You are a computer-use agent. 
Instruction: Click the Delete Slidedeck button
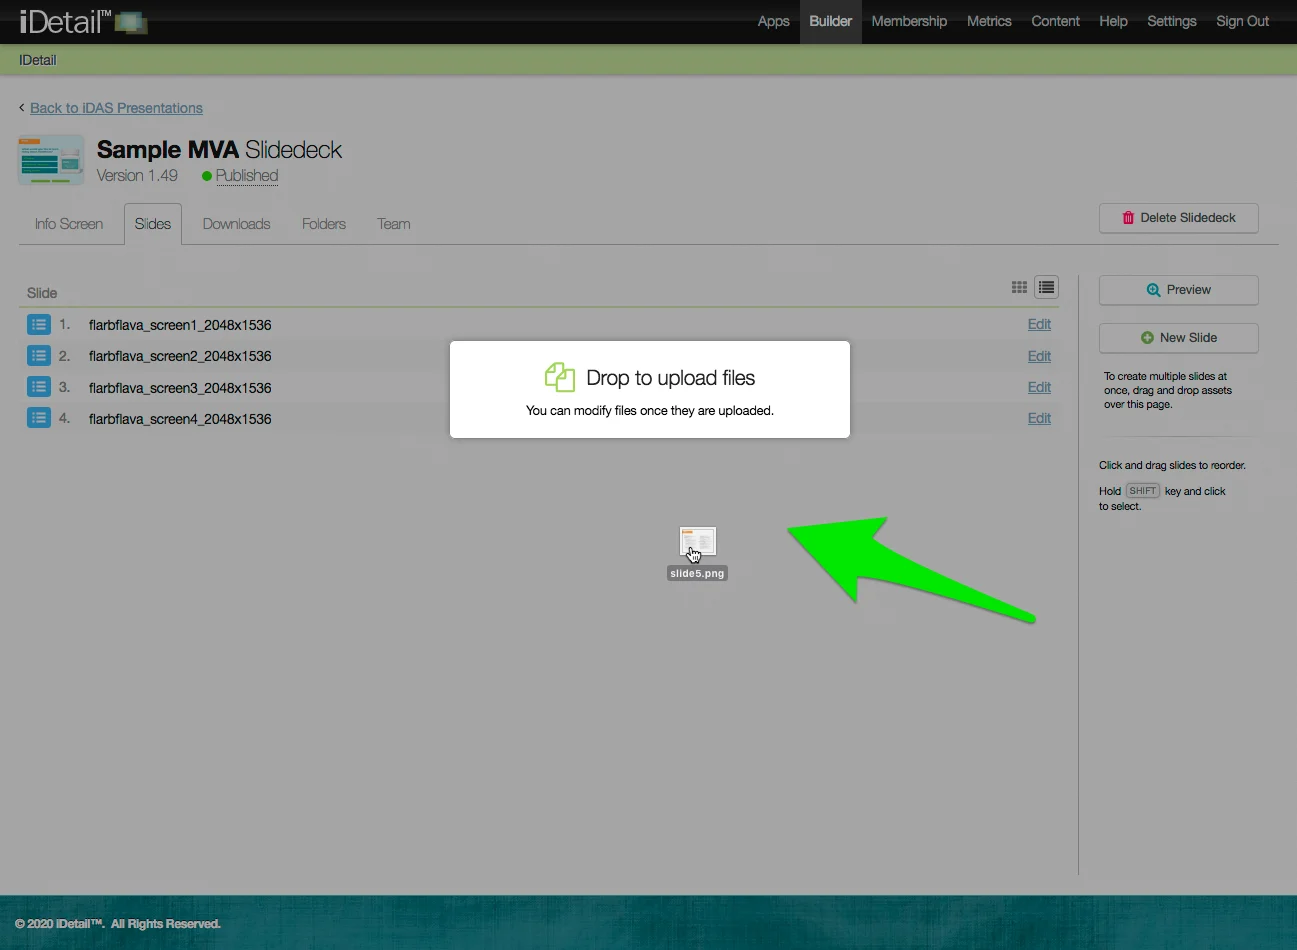[1179, 218]
